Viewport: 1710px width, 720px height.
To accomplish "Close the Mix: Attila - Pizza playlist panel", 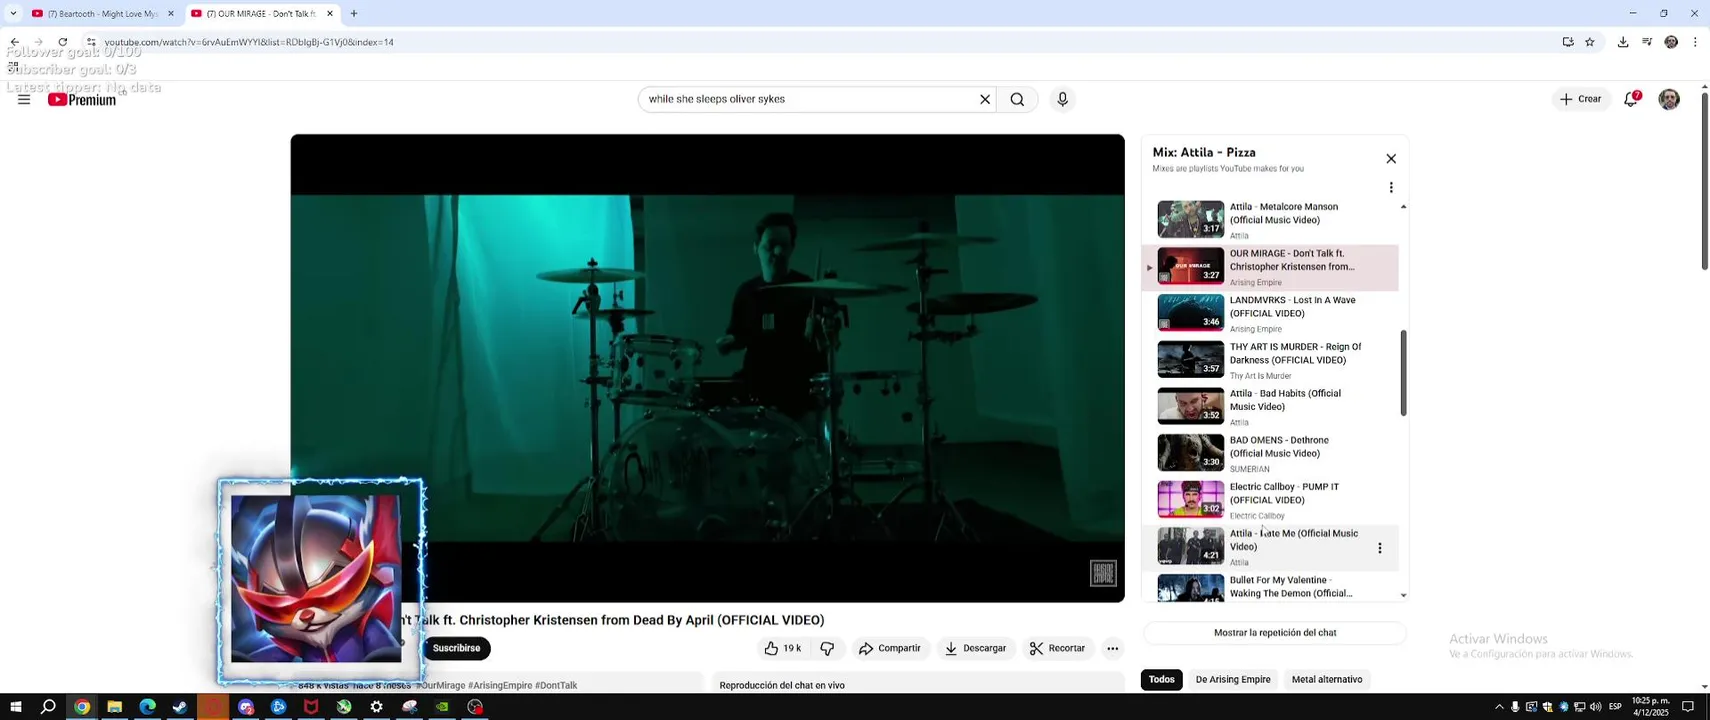I will tap(1391, 159).
